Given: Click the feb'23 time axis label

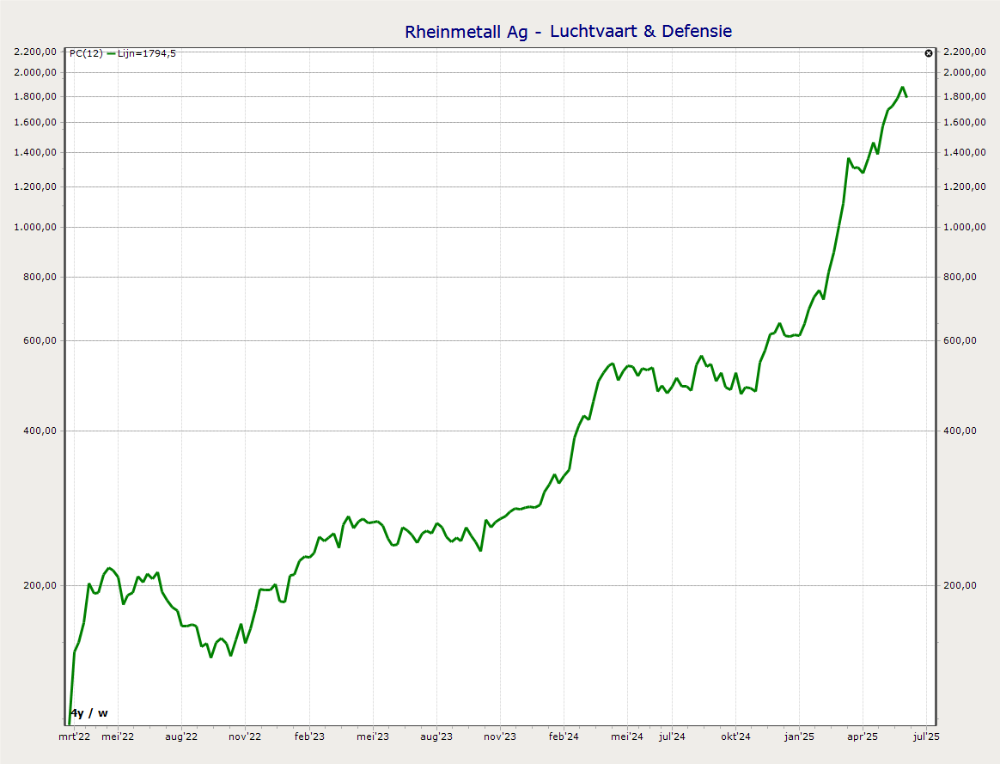Looking at the screenshot, I should tap(309, 736).
